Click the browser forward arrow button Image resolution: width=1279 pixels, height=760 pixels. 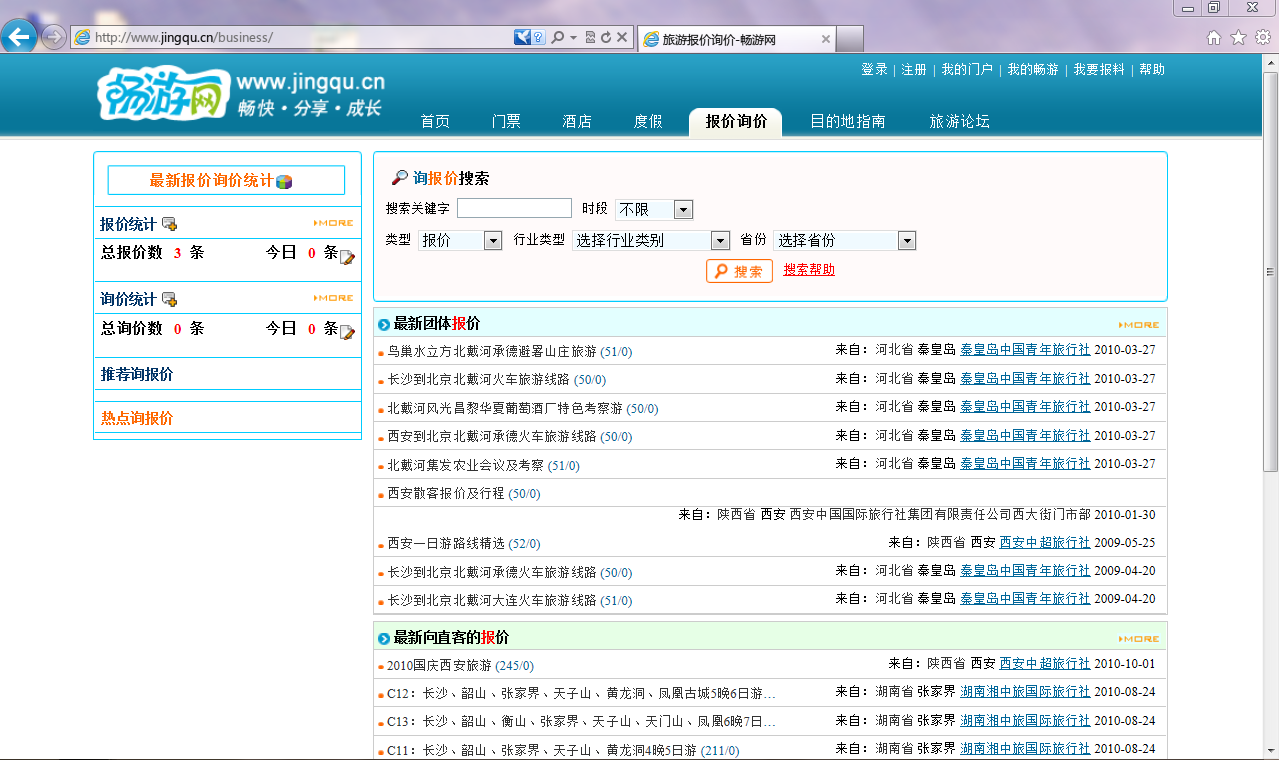tap(53, 37)
